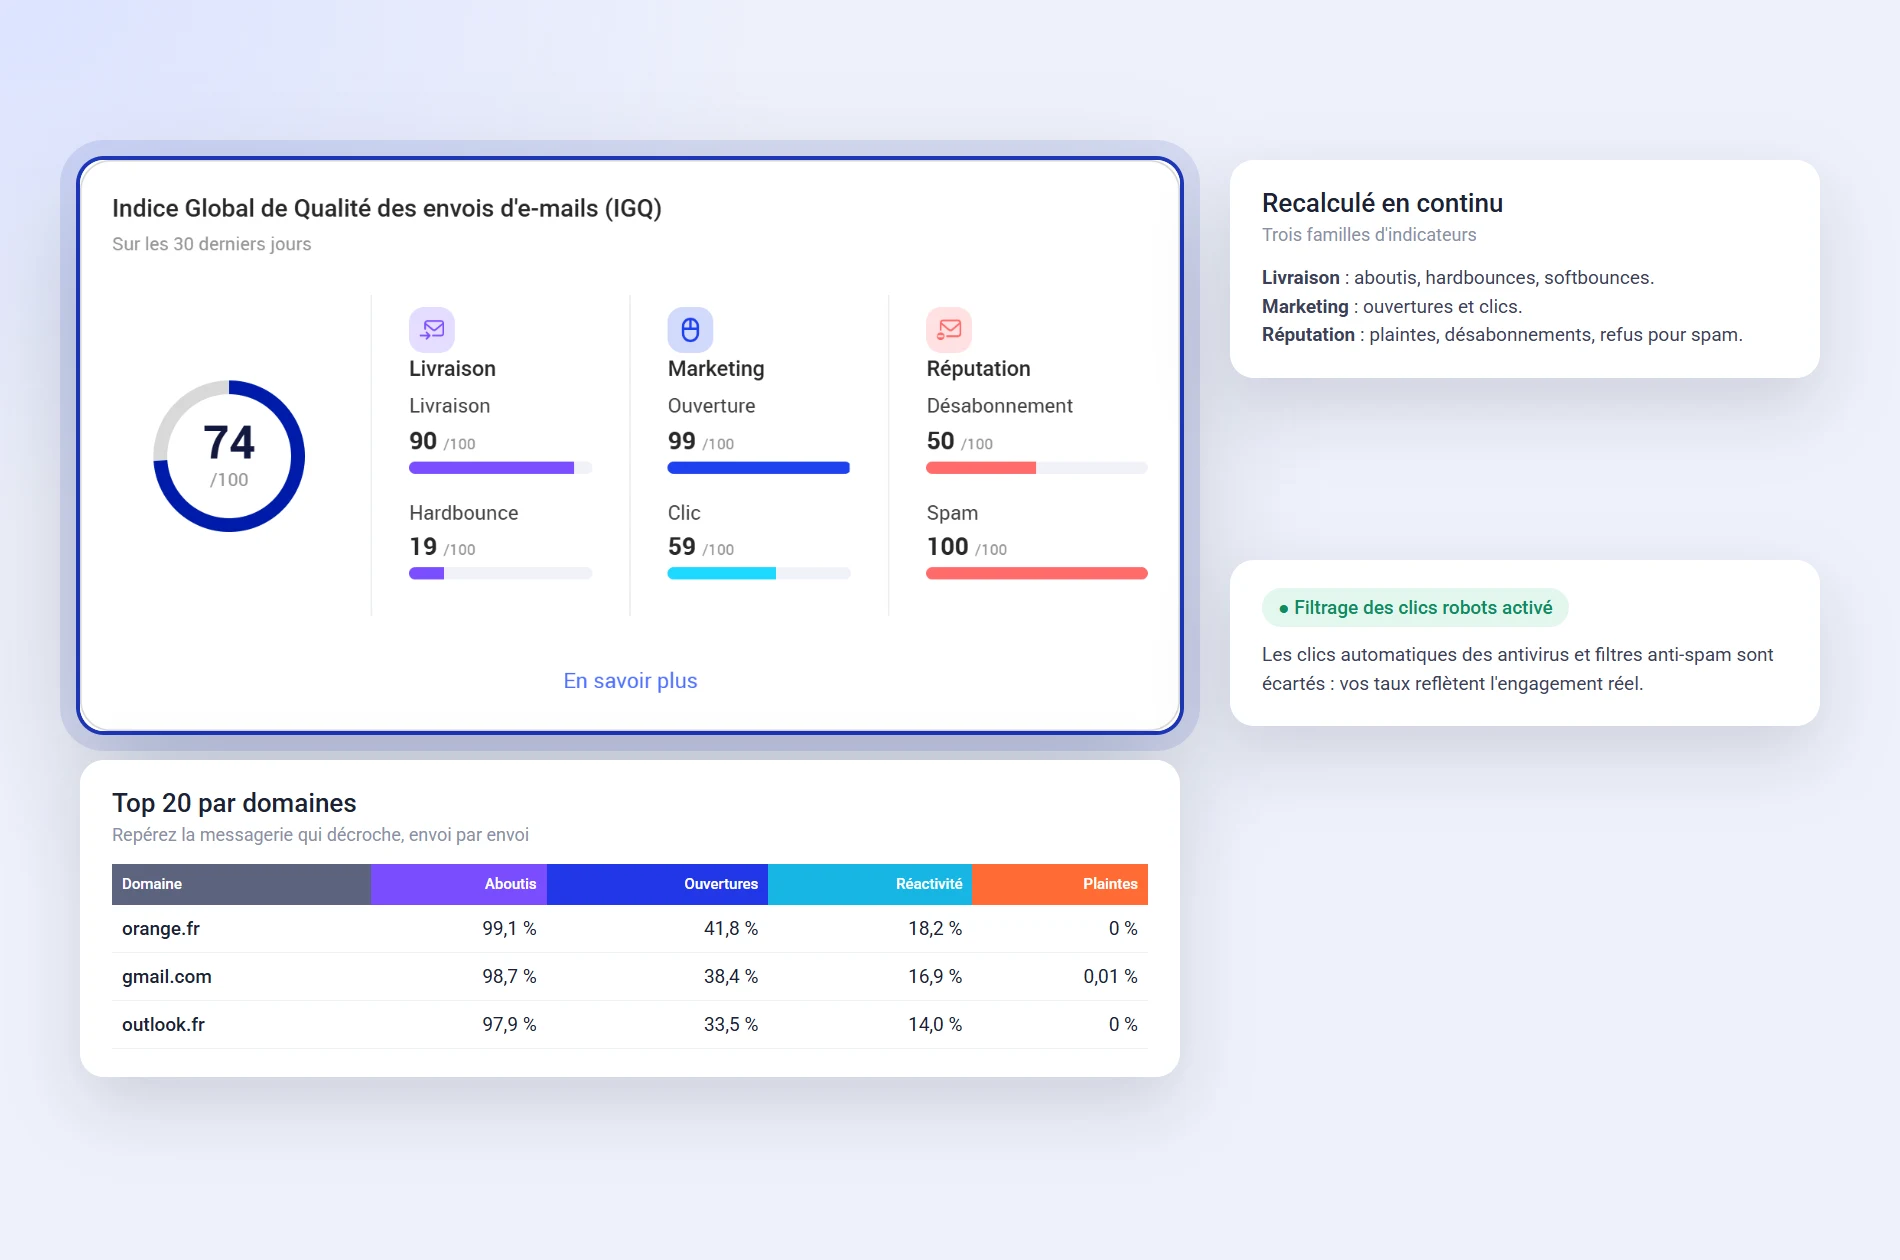Image resolution: width=1900 pixels, height=1260 pixels.
Task: Click the Hardbounce 19/100 progress bar
Action: [x=500, y=574]
